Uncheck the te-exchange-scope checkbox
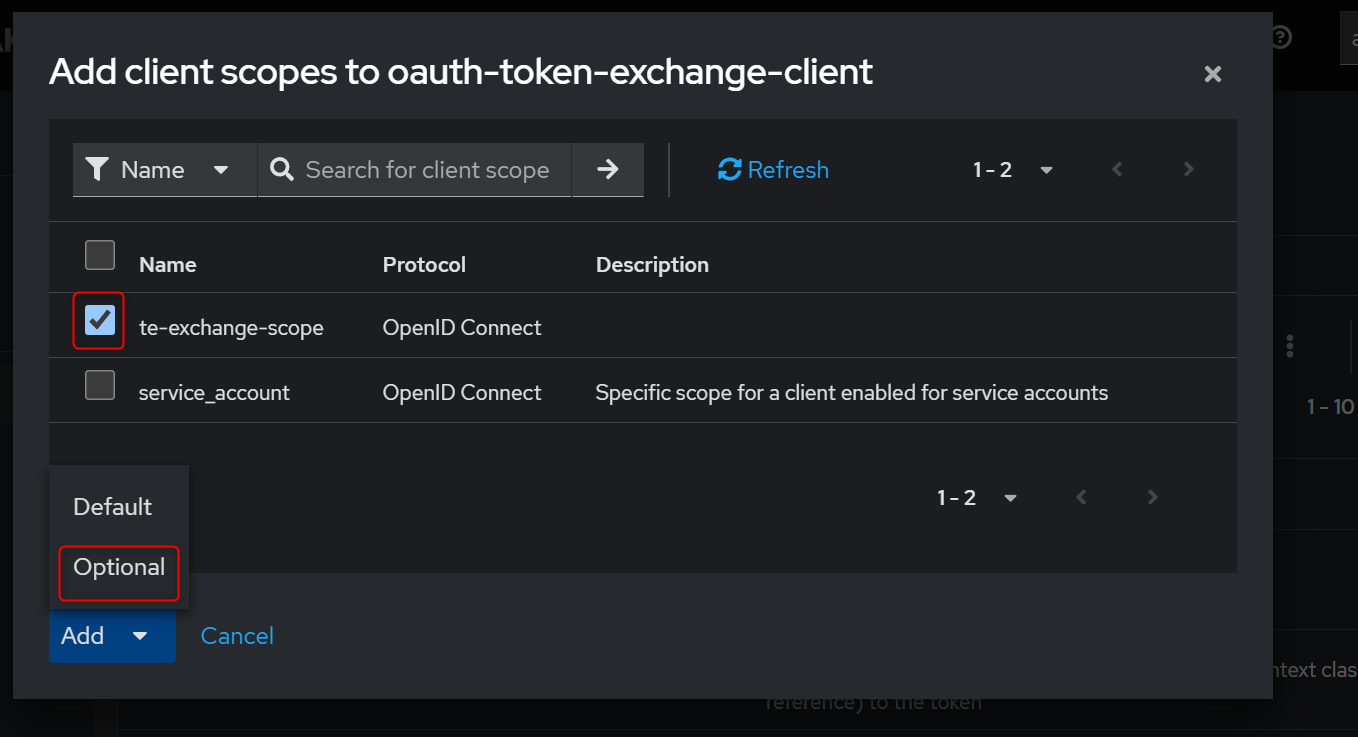The width and height of the screenshot is (1358, 737). 100,320
